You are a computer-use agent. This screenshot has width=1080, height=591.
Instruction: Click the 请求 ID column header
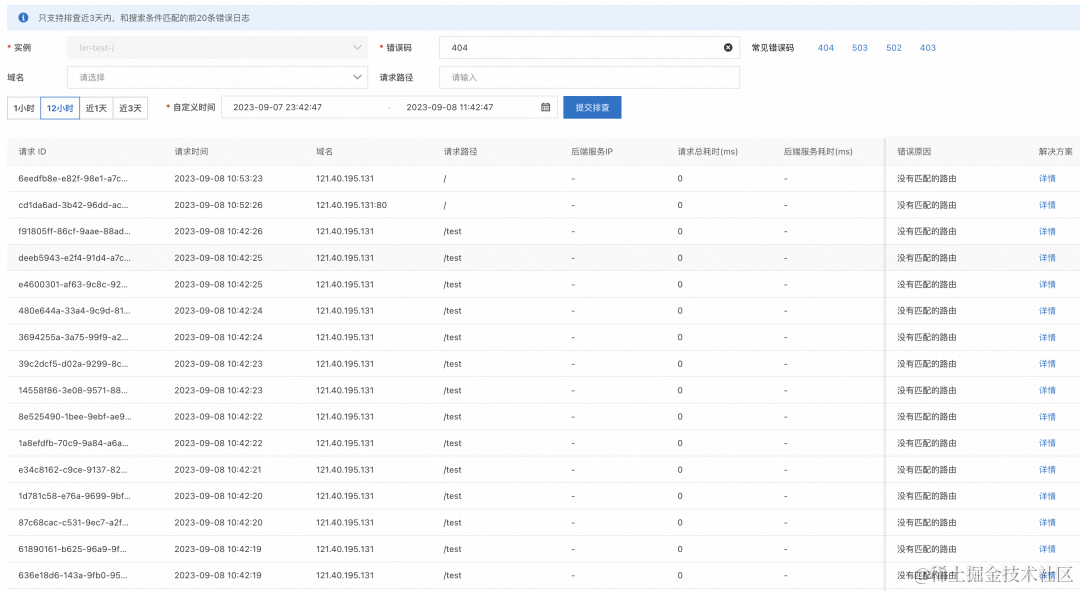tap(32, 152)
